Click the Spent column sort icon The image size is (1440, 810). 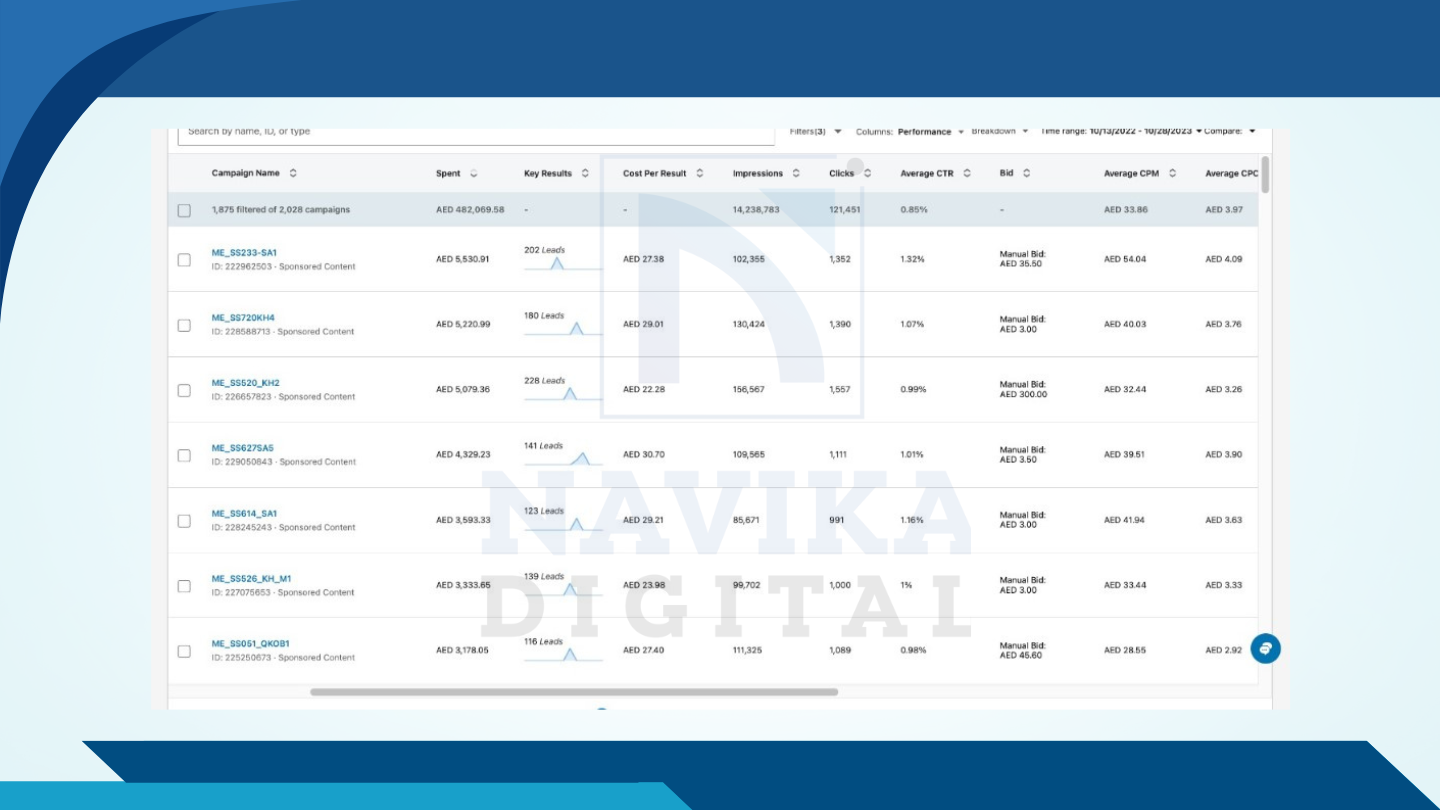click(x=473, y=174)
